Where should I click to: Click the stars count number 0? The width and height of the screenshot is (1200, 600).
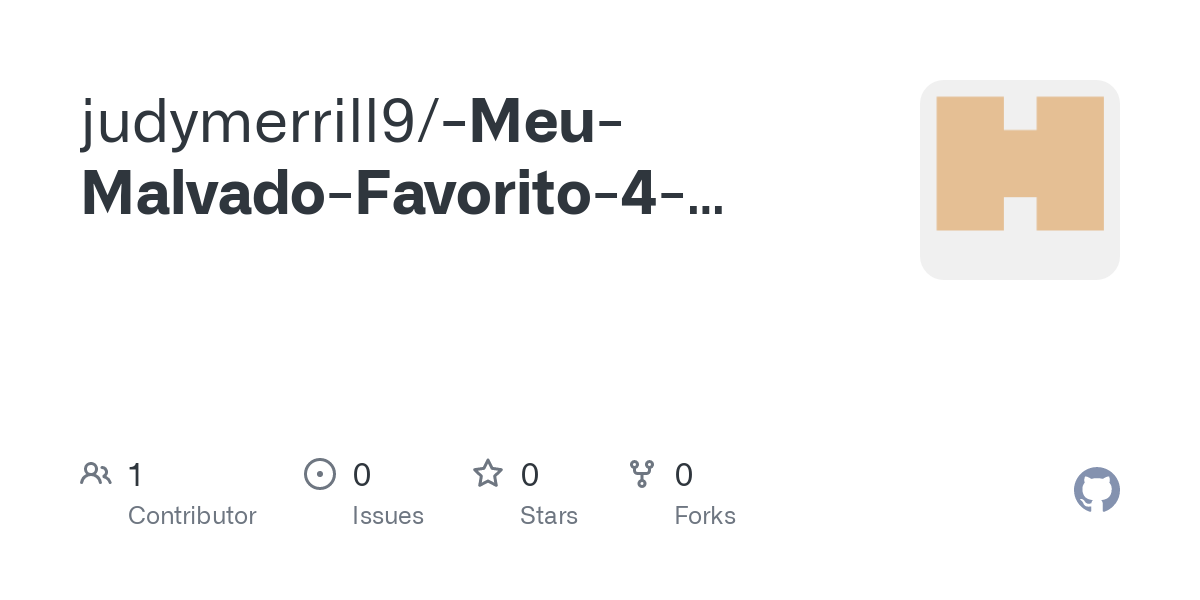(530, 475)
